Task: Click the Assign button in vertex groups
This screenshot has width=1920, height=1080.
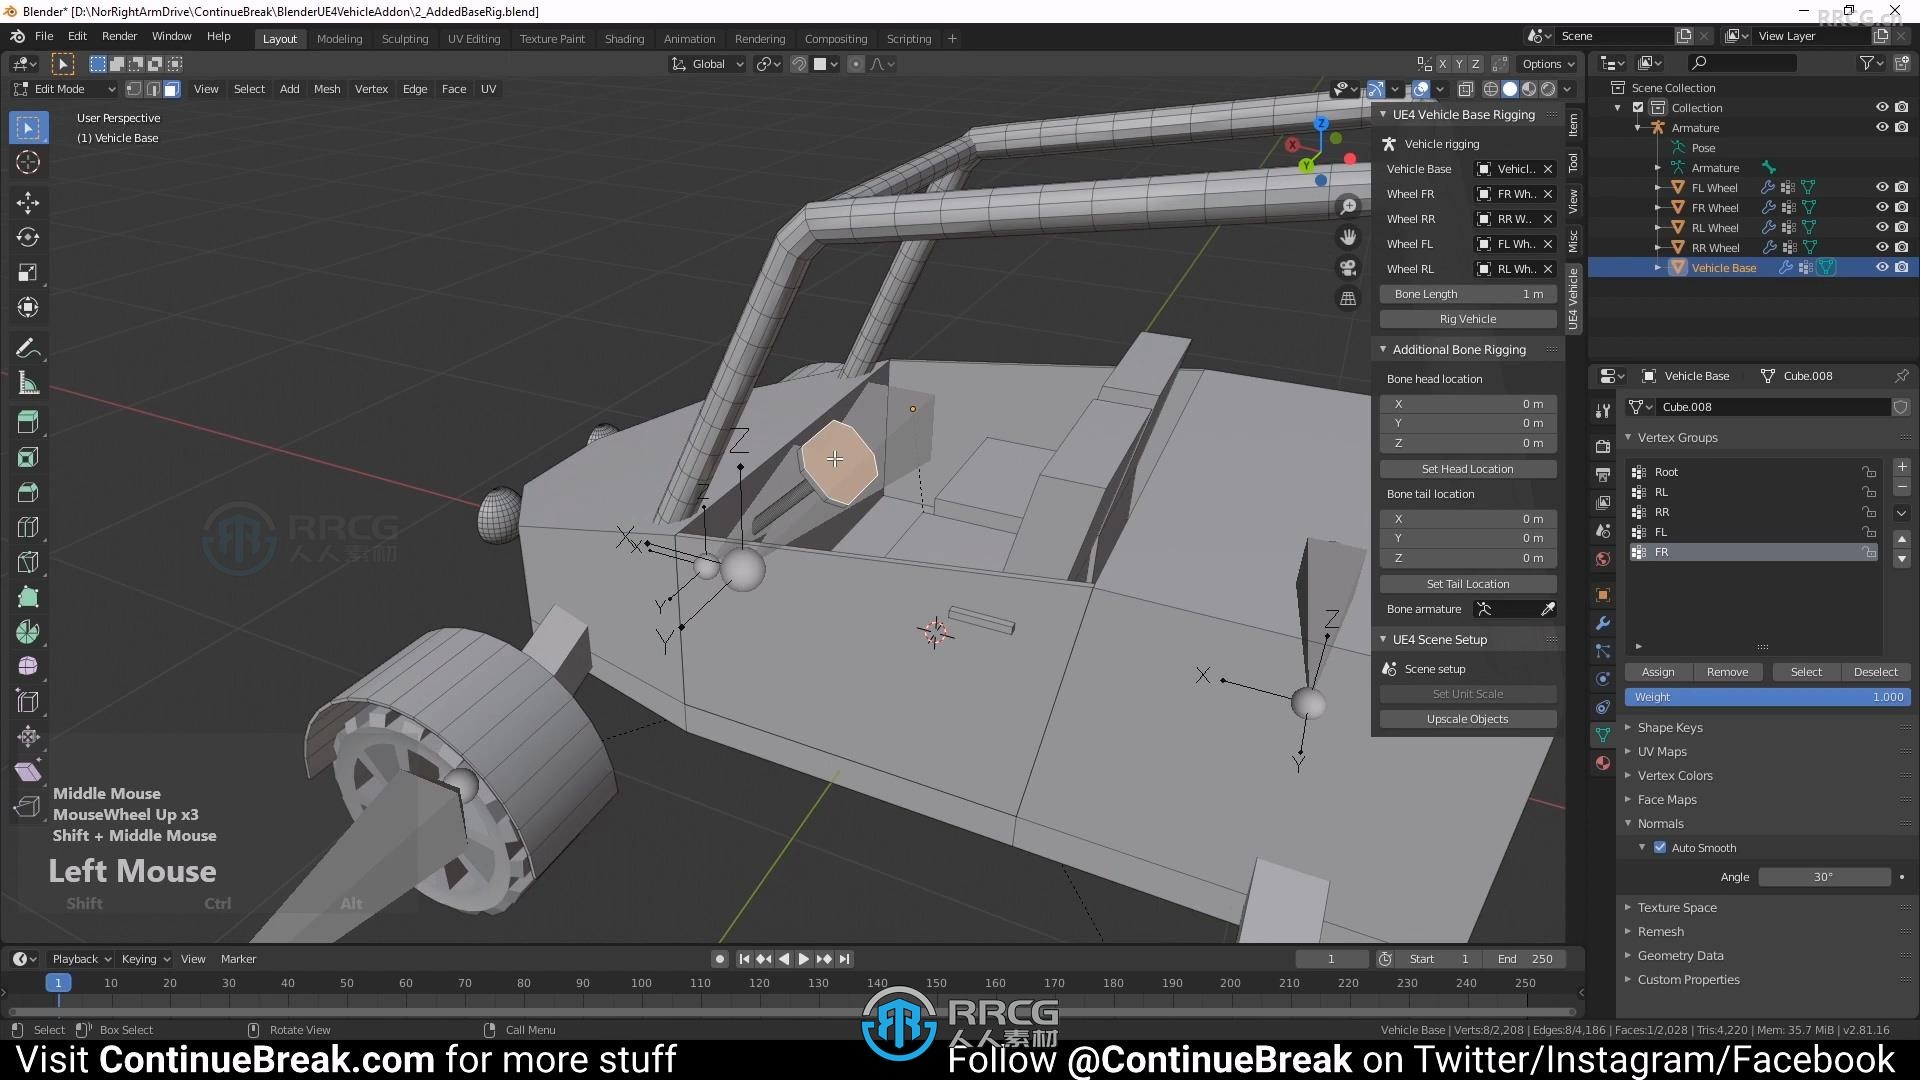Action: click(x=1656, y=671)
